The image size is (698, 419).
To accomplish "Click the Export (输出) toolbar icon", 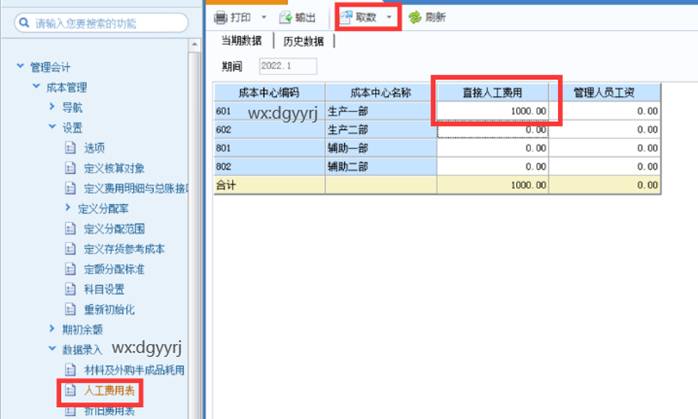I will [x=285, y=17].
